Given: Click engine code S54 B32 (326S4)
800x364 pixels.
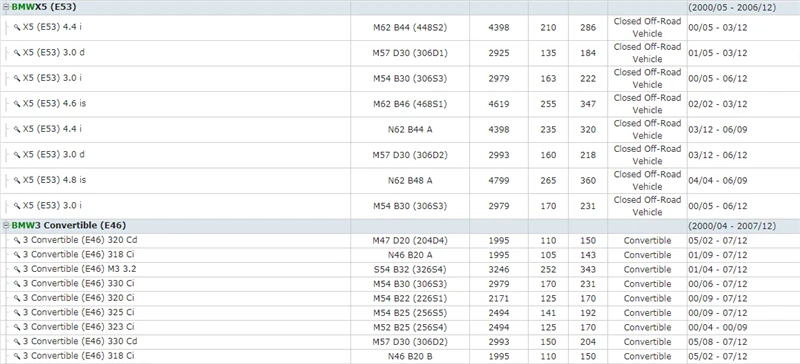Looking at the screenshot, I should click(x=410, y=269).
